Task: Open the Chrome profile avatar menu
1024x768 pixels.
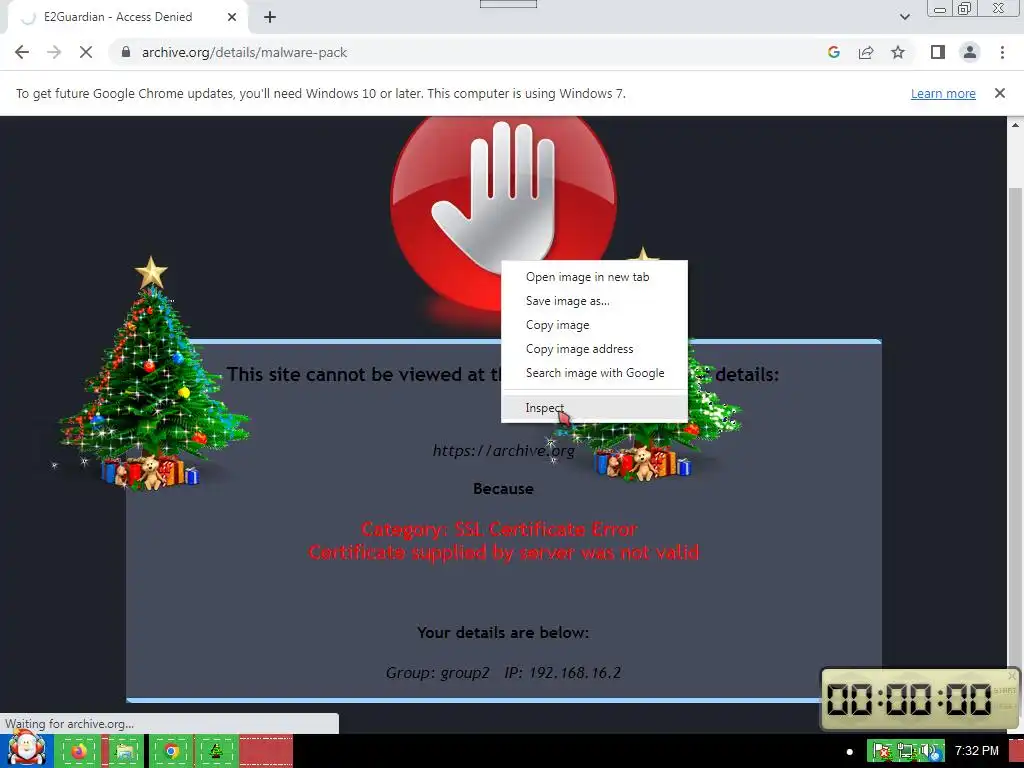Action: (970, 52)
